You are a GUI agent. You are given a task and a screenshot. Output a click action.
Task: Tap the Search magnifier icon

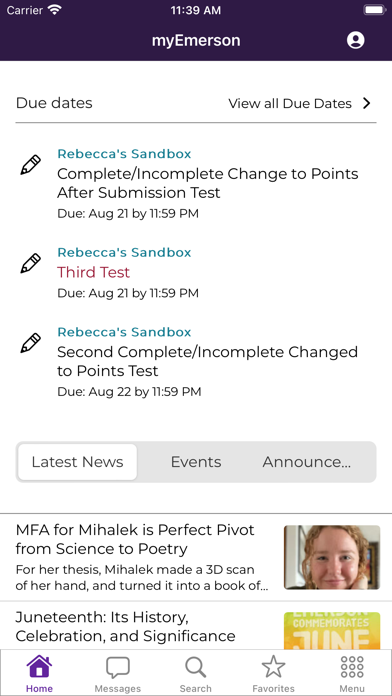195,667
